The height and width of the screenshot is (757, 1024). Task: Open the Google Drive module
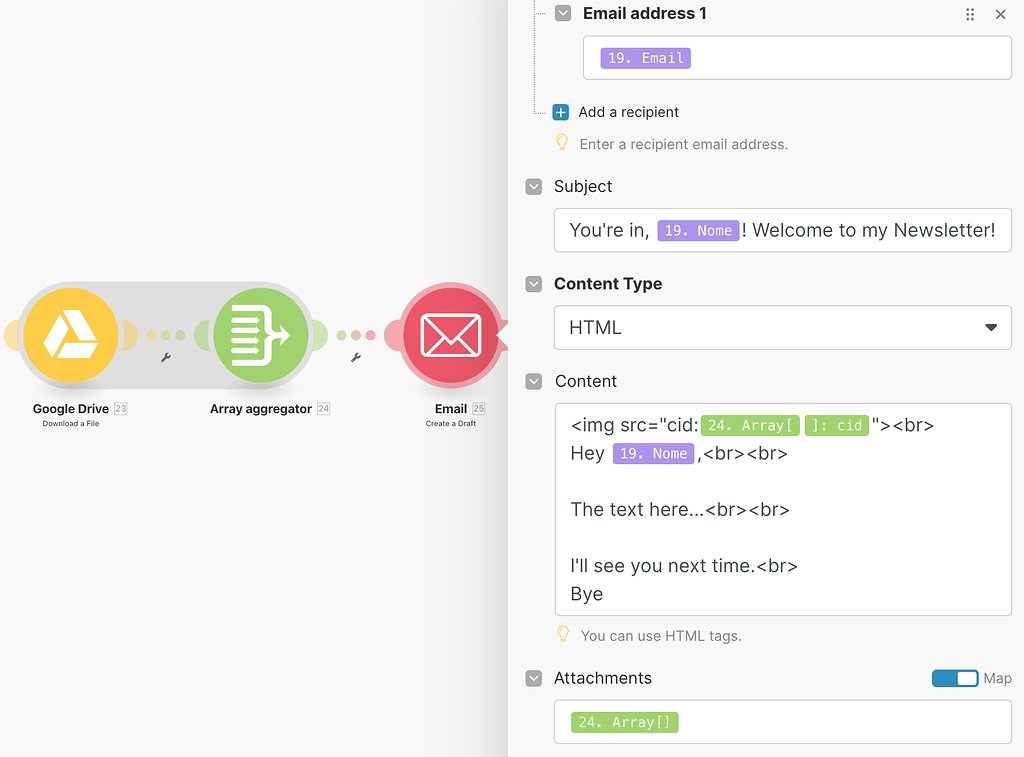pyautogui.click(x=70, y=335)
